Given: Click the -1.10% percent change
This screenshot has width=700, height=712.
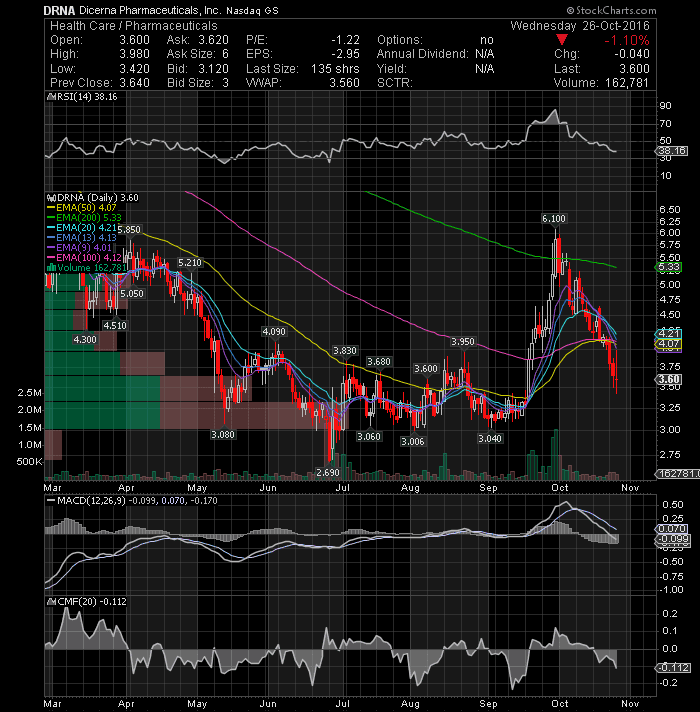Looking at the screenshot, I should (x=626, y=40).
